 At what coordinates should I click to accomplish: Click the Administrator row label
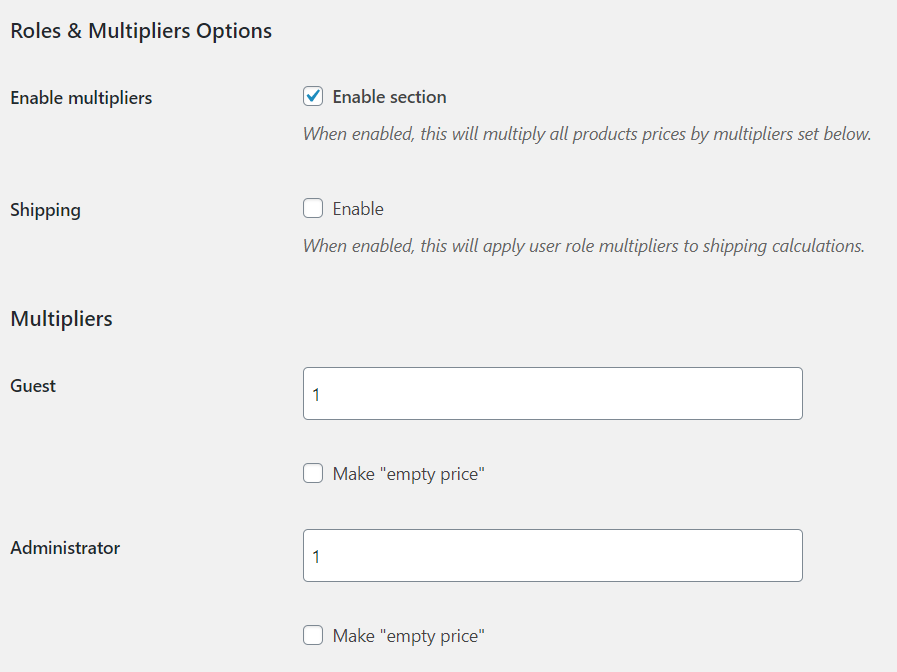pos(65,548)
